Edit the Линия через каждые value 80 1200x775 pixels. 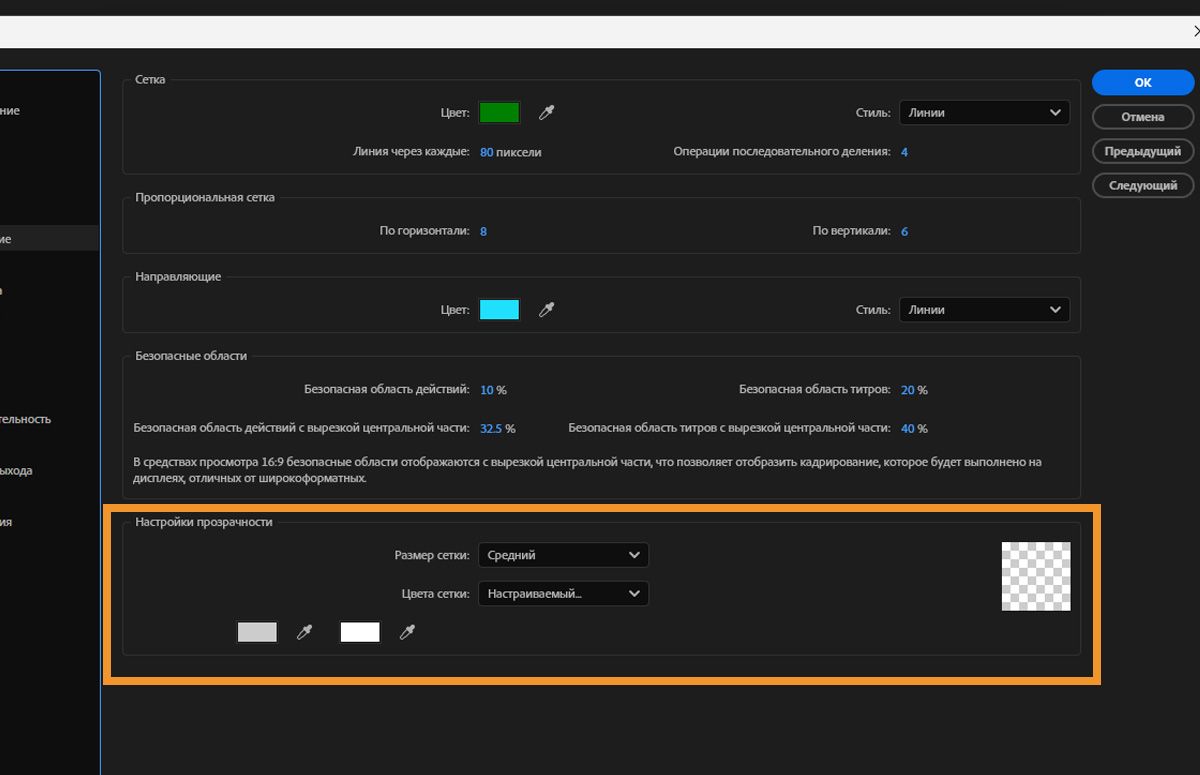coord(487,153)
